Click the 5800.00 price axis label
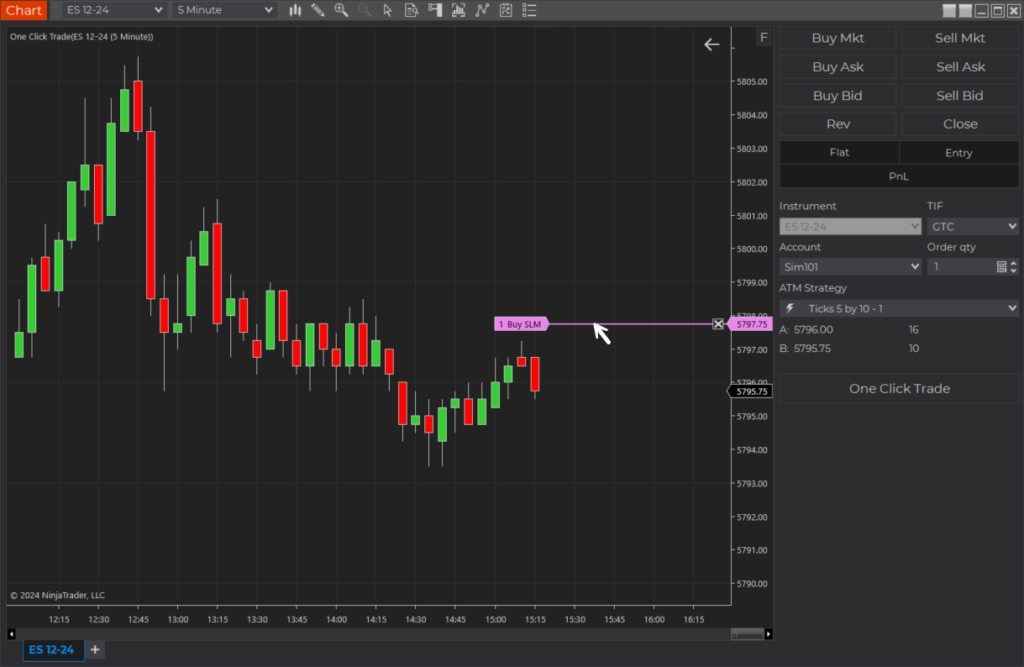The width and height of the screenshot is (1024, 667). point(752,249)
